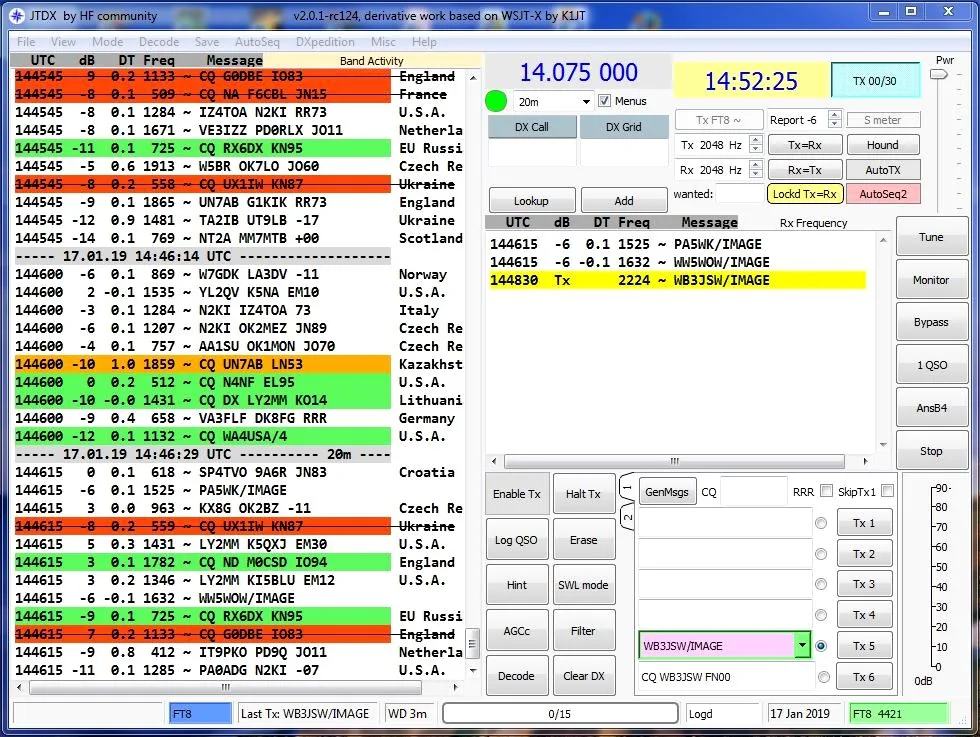Click the Lockd Tx=Rx button

(804, 194)
